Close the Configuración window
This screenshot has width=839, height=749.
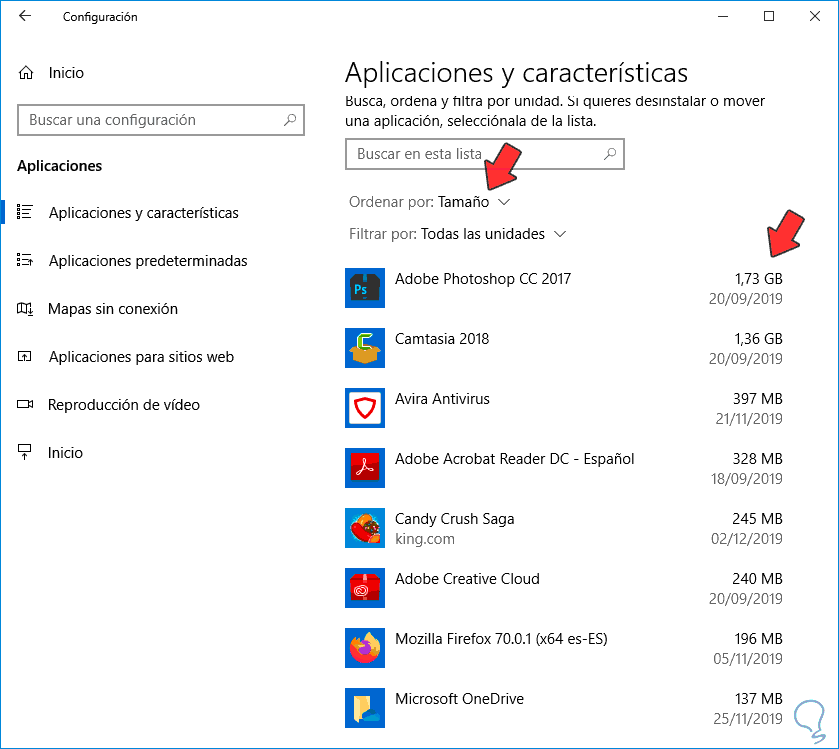(815, 17)
